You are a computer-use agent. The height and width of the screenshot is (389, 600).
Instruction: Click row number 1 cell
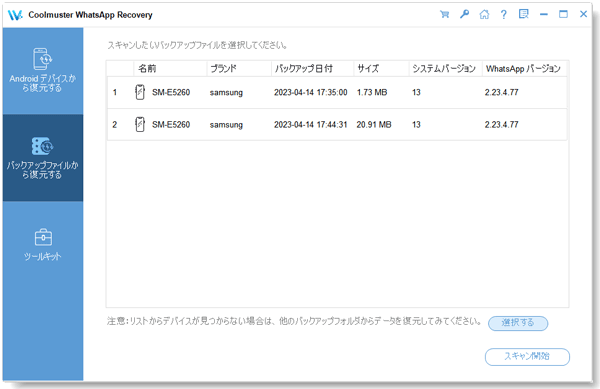(x=115, y=92)
